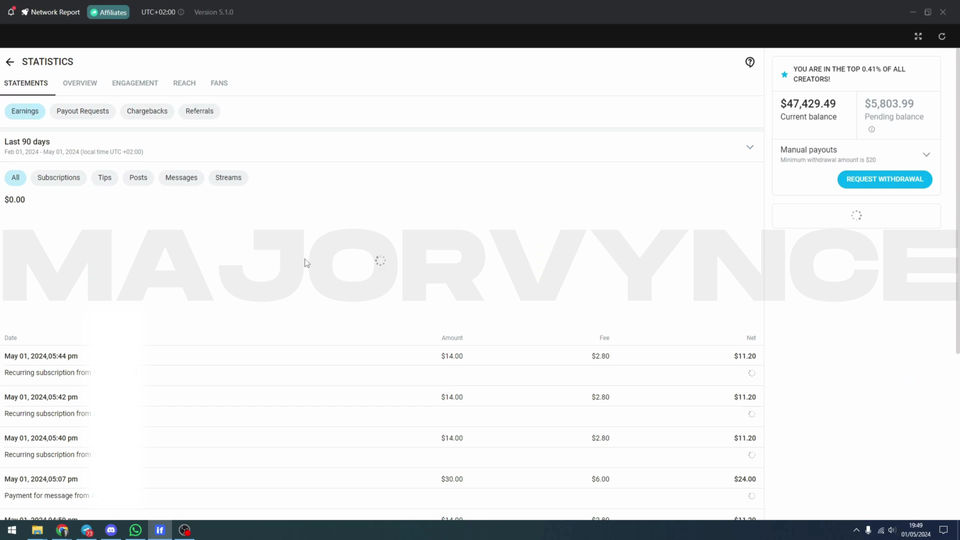Select the Referrals chip
Viewport: 960px width, 540px height.
[x=200, y=111]
